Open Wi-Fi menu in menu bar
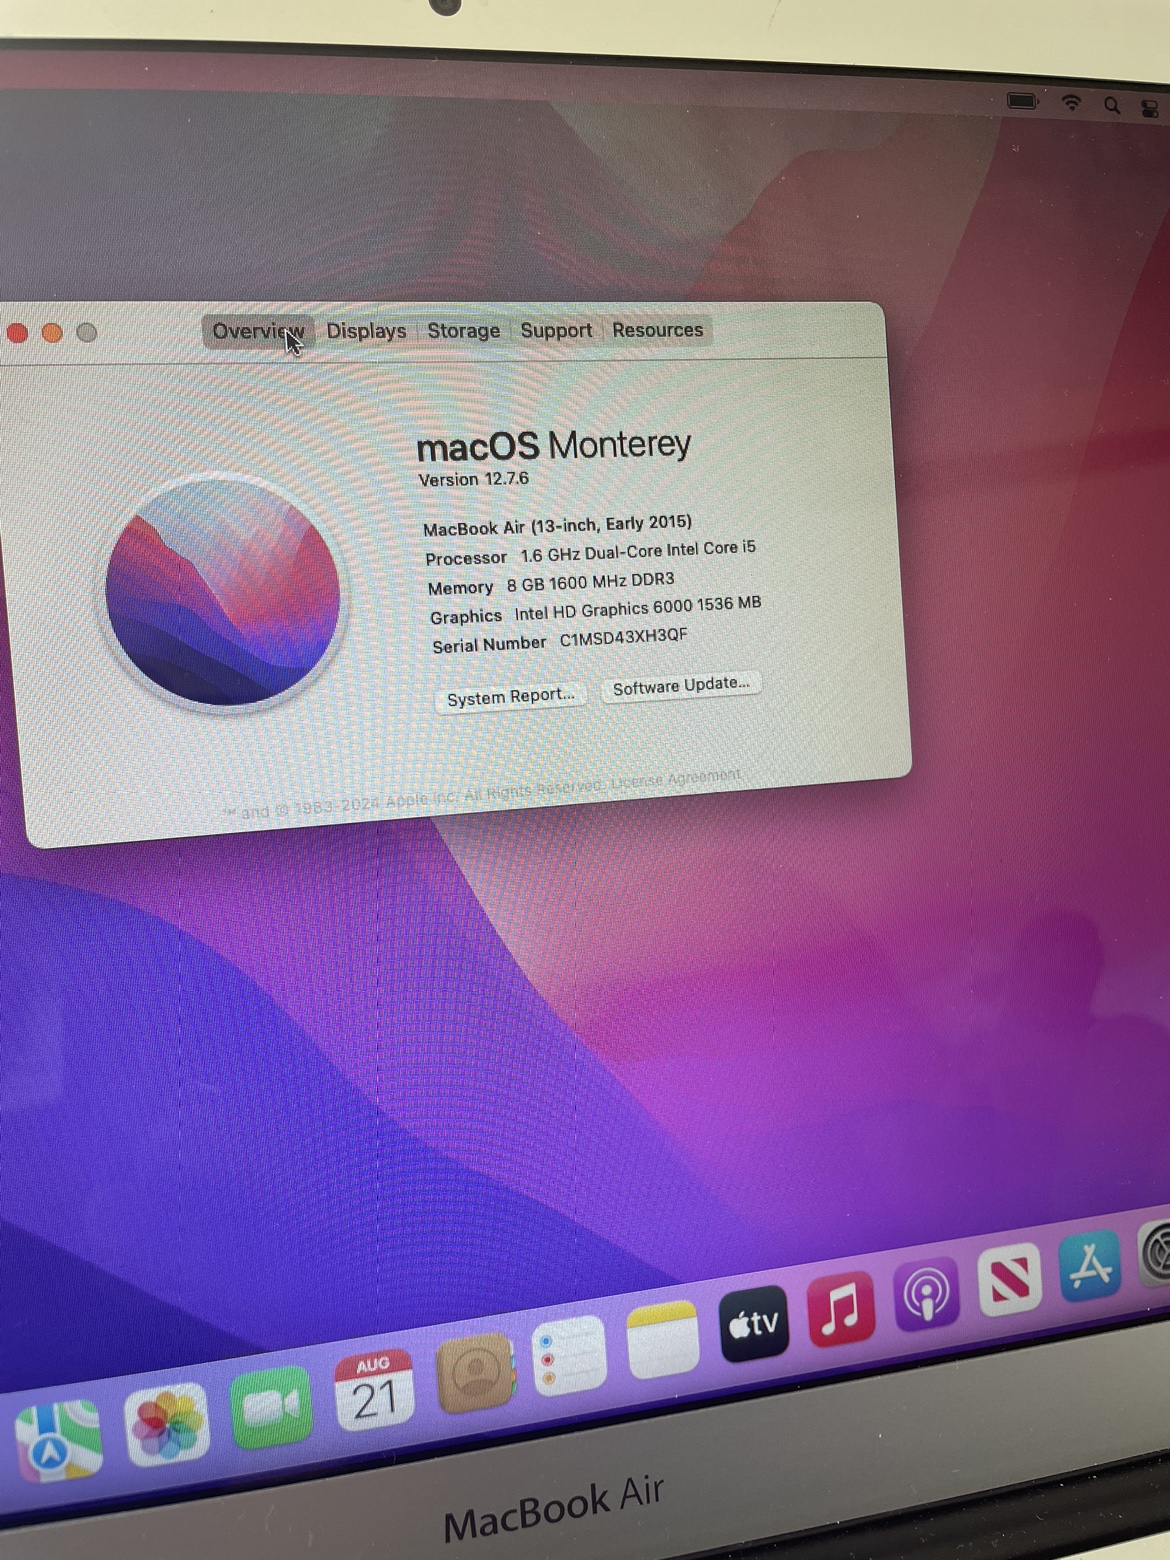The image size is (1170, 1560). coord(1071,103)
